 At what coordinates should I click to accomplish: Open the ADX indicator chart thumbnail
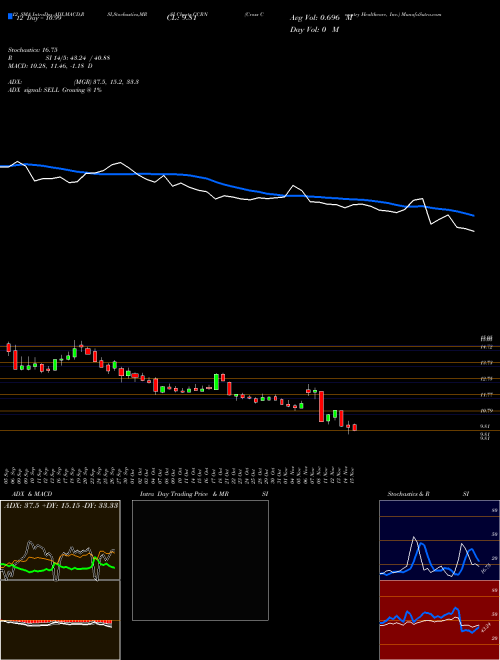coord(60,540)
